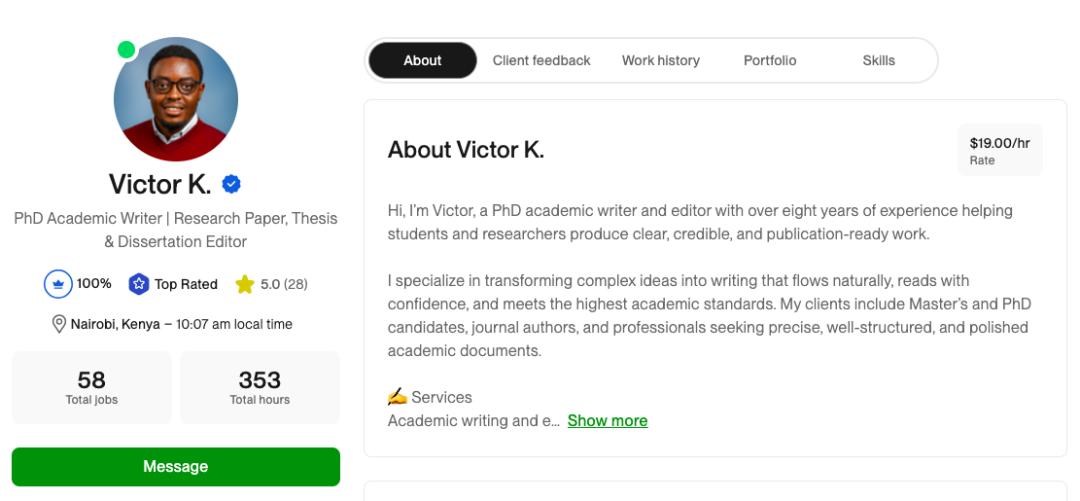Open Victor's profile photo

(176, 100)
